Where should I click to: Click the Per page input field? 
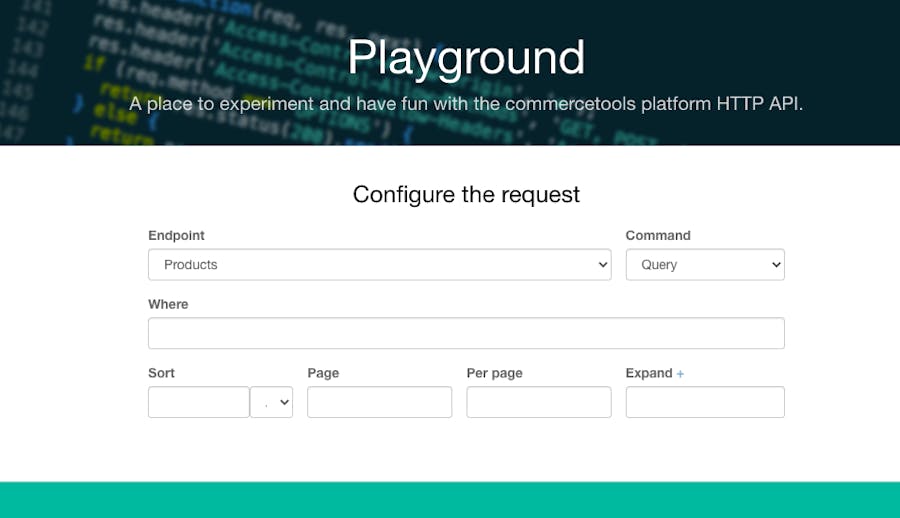[538, 402]
